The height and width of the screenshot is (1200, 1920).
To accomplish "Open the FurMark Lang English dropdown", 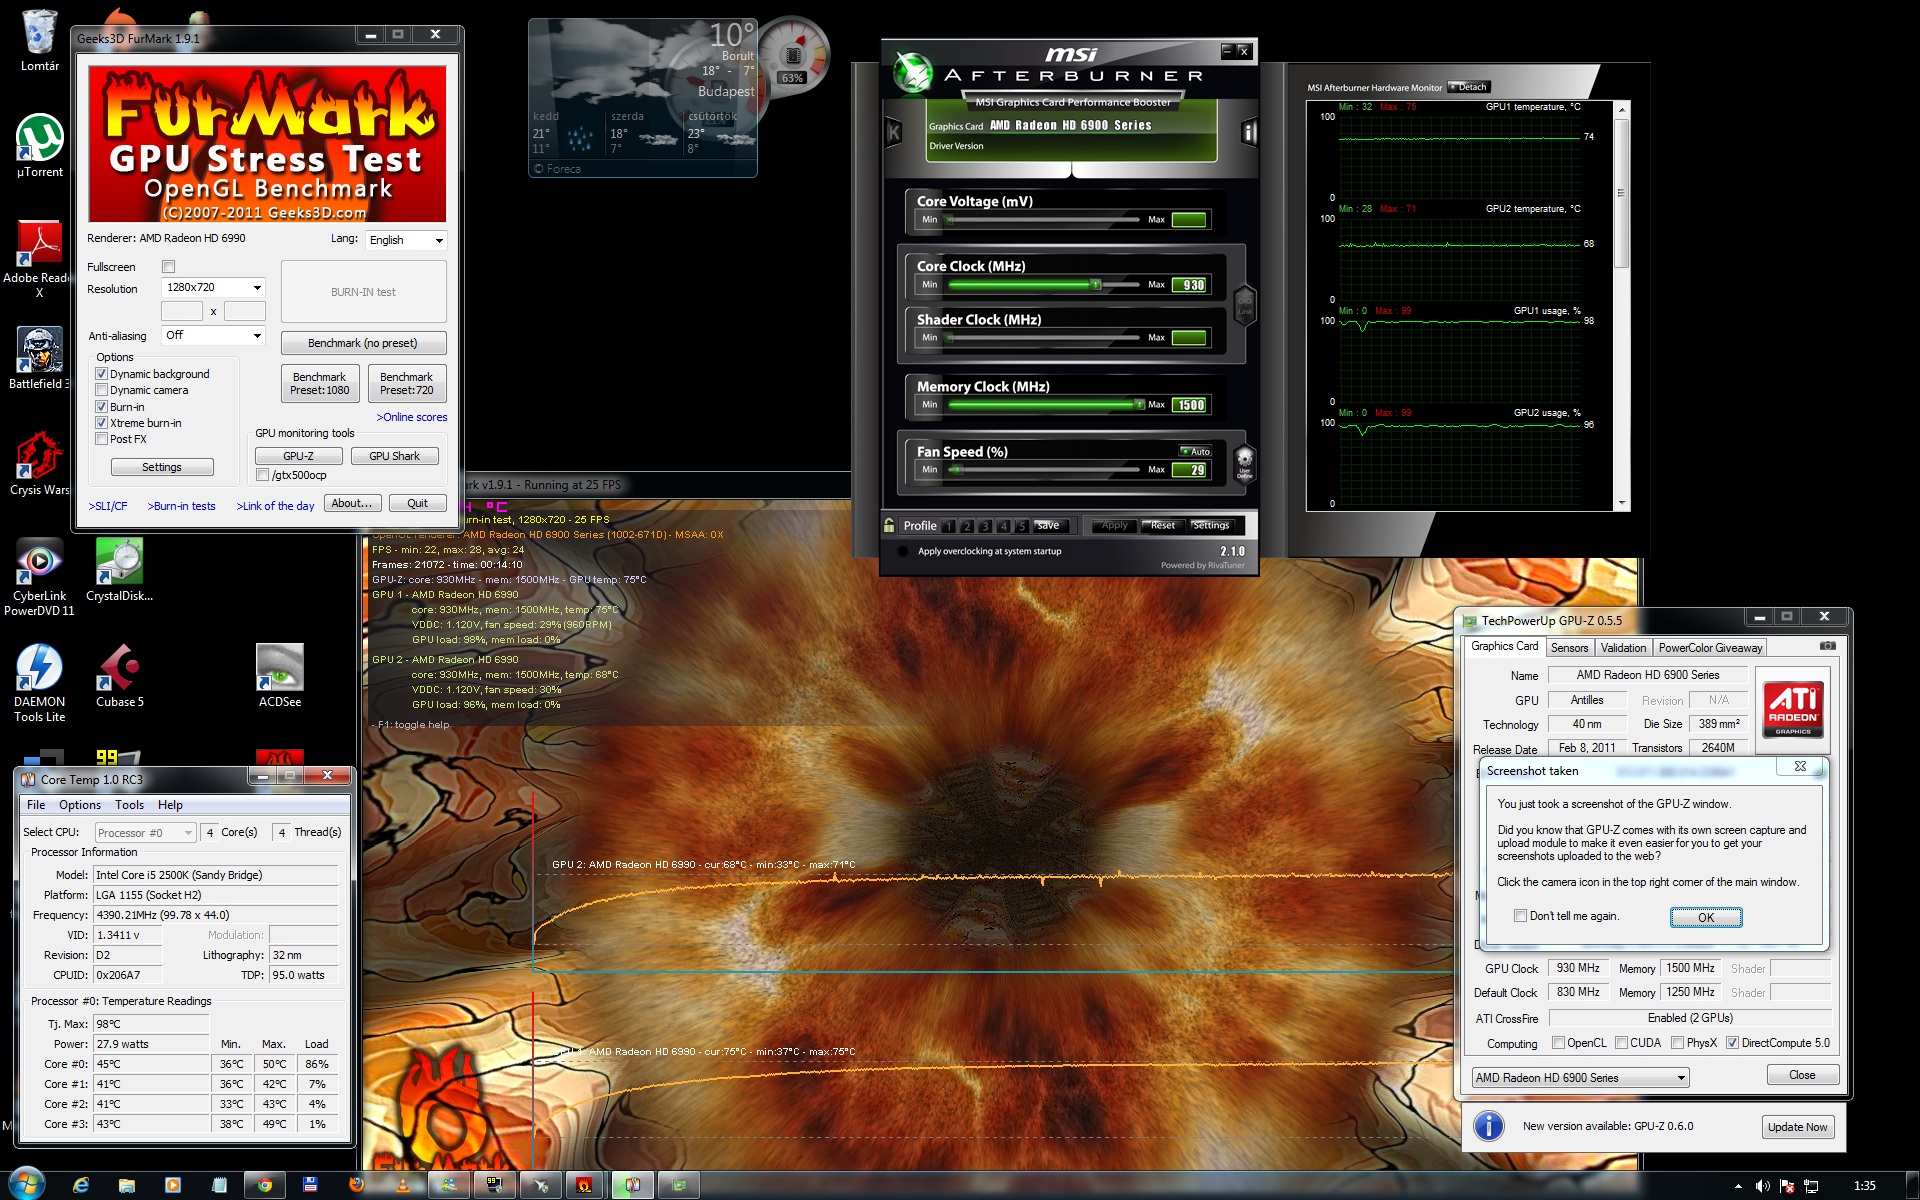I will 405,240.
